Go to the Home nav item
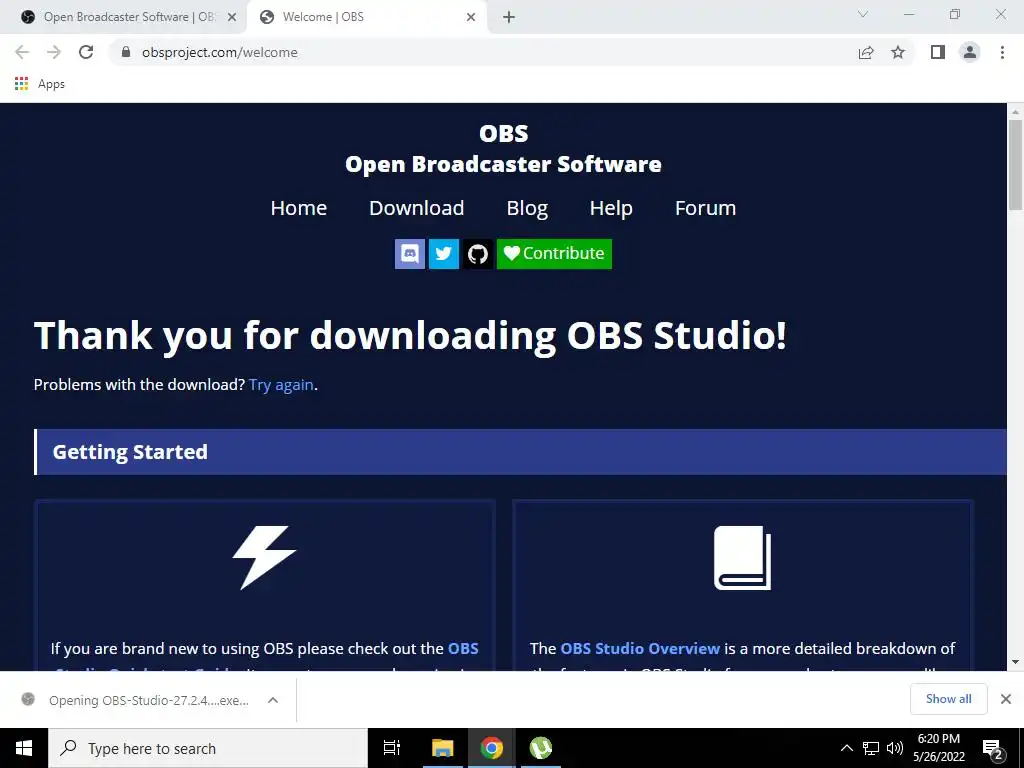This screenshot has width=1024, height=768. (x=298, y=208)
